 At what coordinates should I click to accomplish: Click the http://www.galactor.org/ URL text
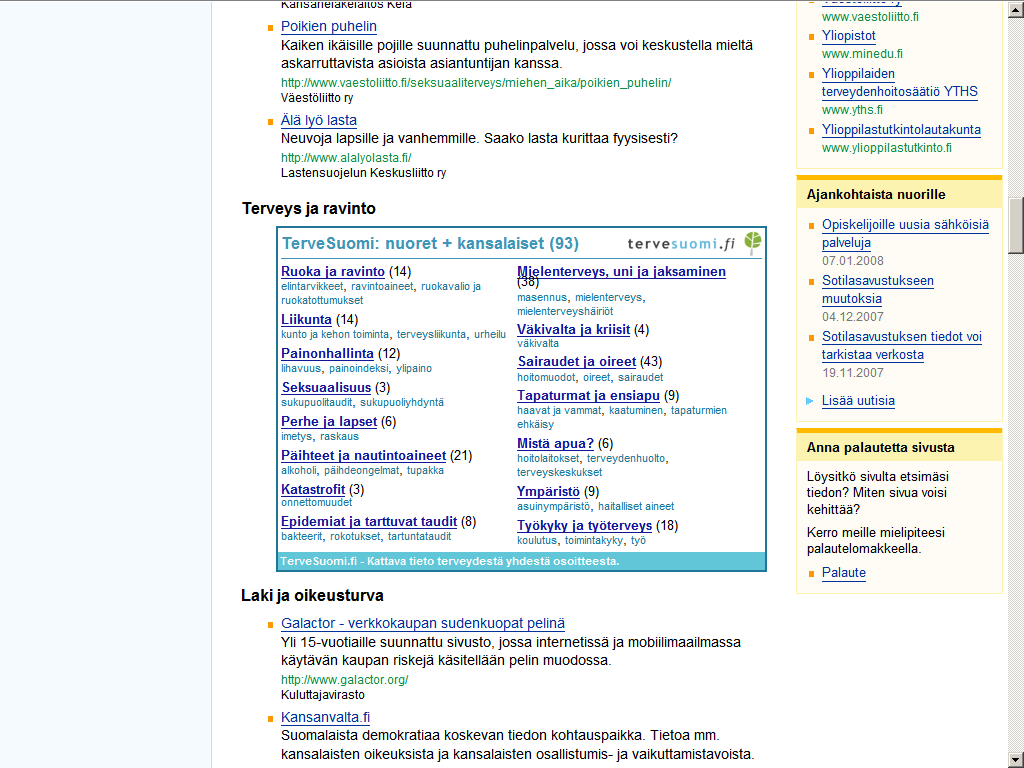click(x=345, y=680)
